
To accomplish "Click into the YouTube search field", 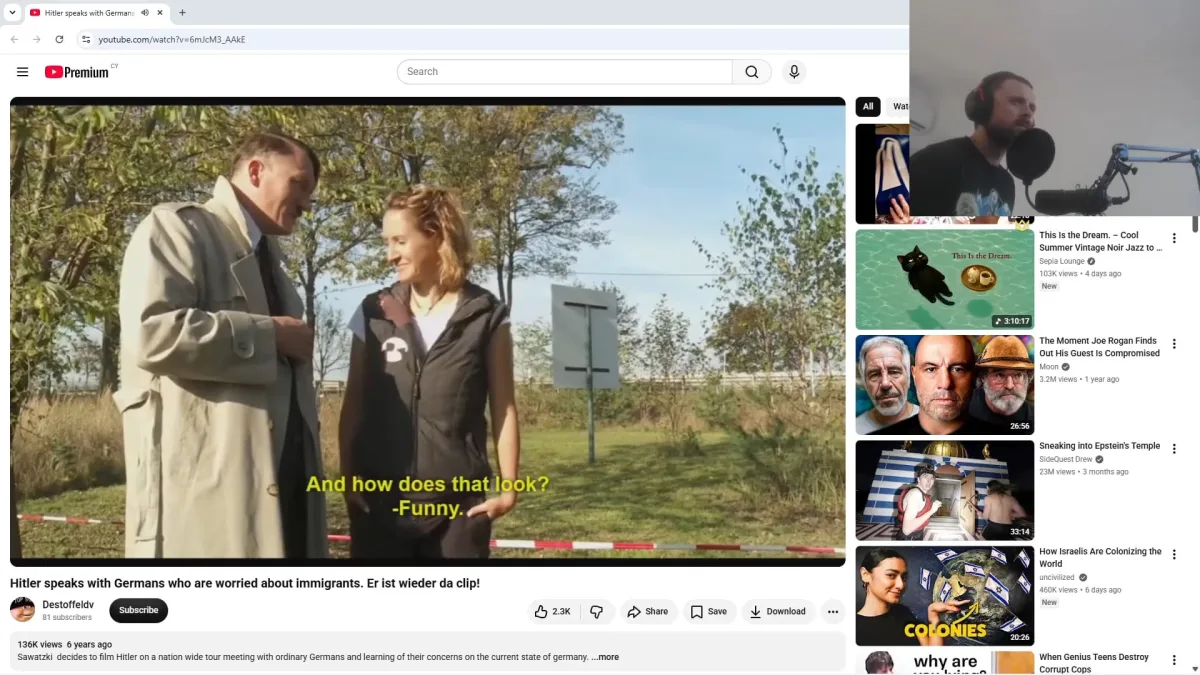I will point(565,72).
